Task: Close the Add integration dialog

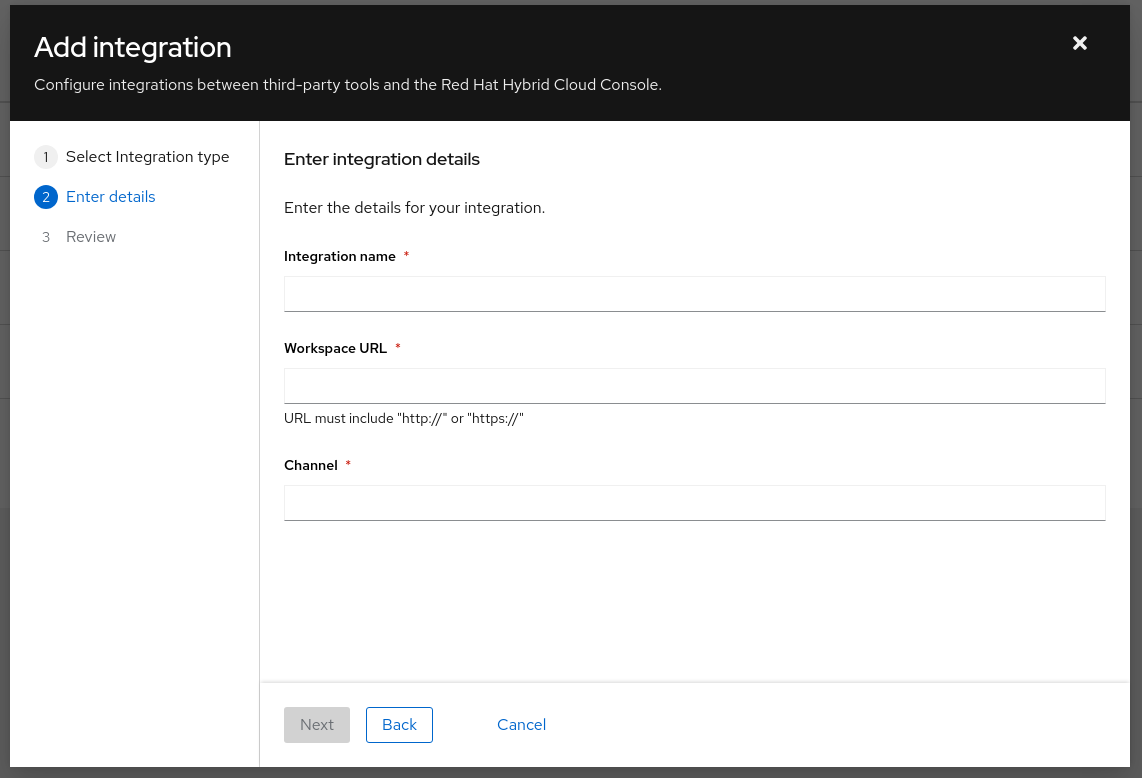Action: [1079, 43]
